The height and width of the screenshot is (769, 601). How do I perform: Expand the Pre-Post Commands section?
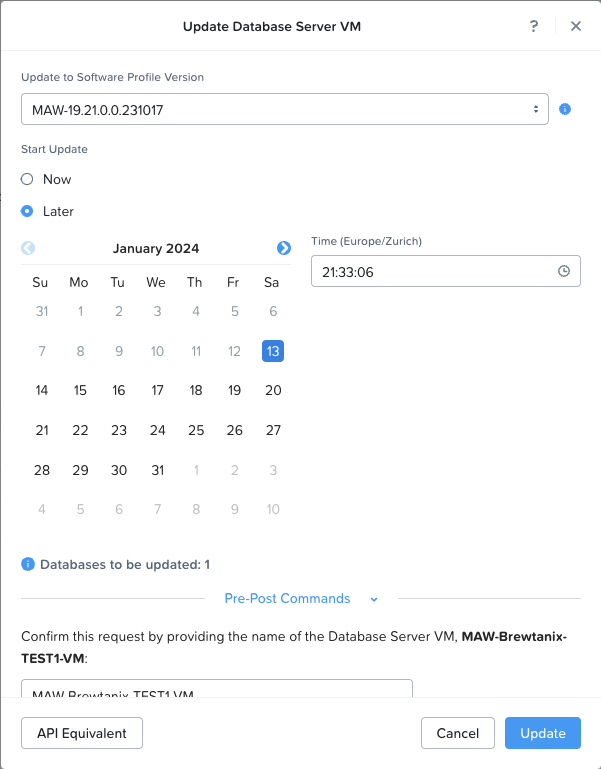coord(287,598)
